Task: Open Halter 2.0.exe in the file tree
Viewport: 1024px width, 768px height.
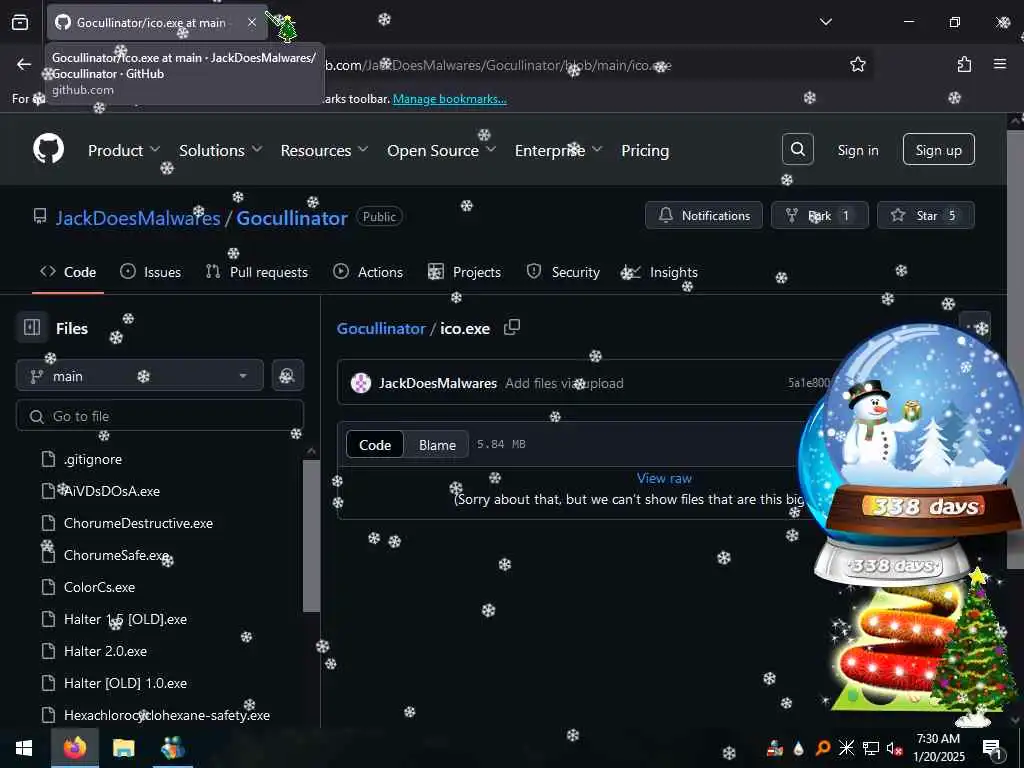Action: (105, 651)
